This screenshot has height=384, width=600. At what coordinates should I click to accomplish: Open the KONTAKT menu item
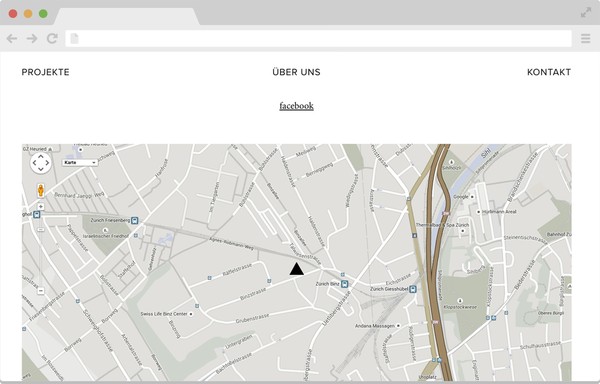click(549, 72)
